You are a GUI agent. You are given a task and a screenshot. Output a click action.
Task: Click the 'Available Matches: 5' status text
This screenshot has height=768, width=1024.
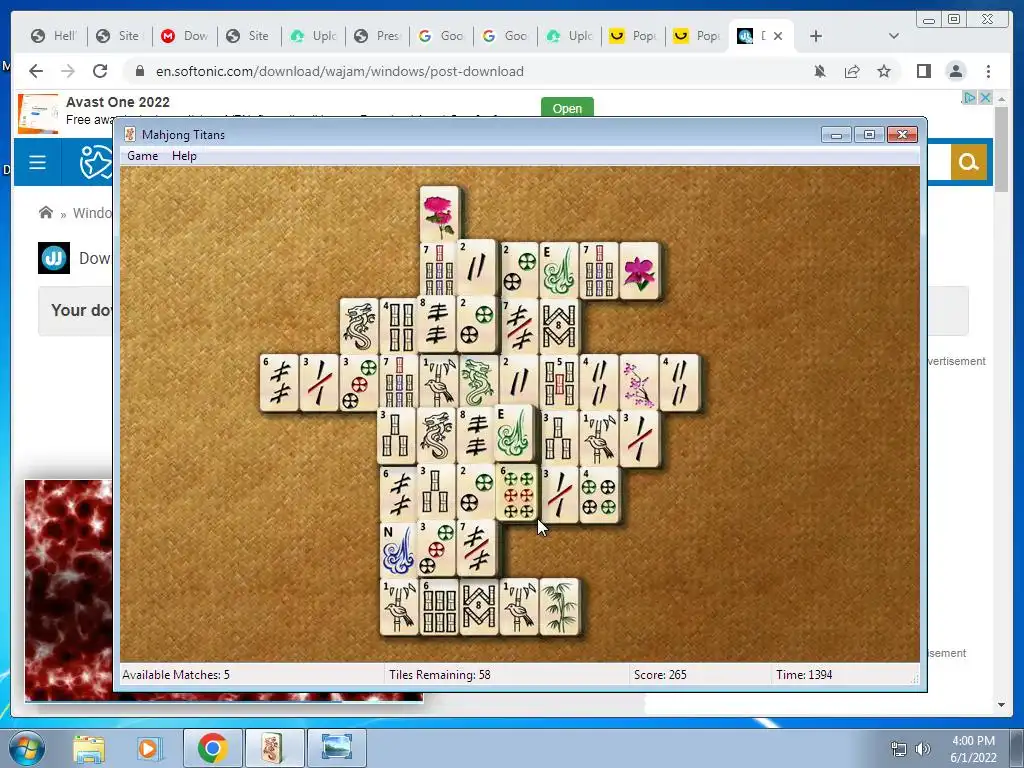pos(176,675)
